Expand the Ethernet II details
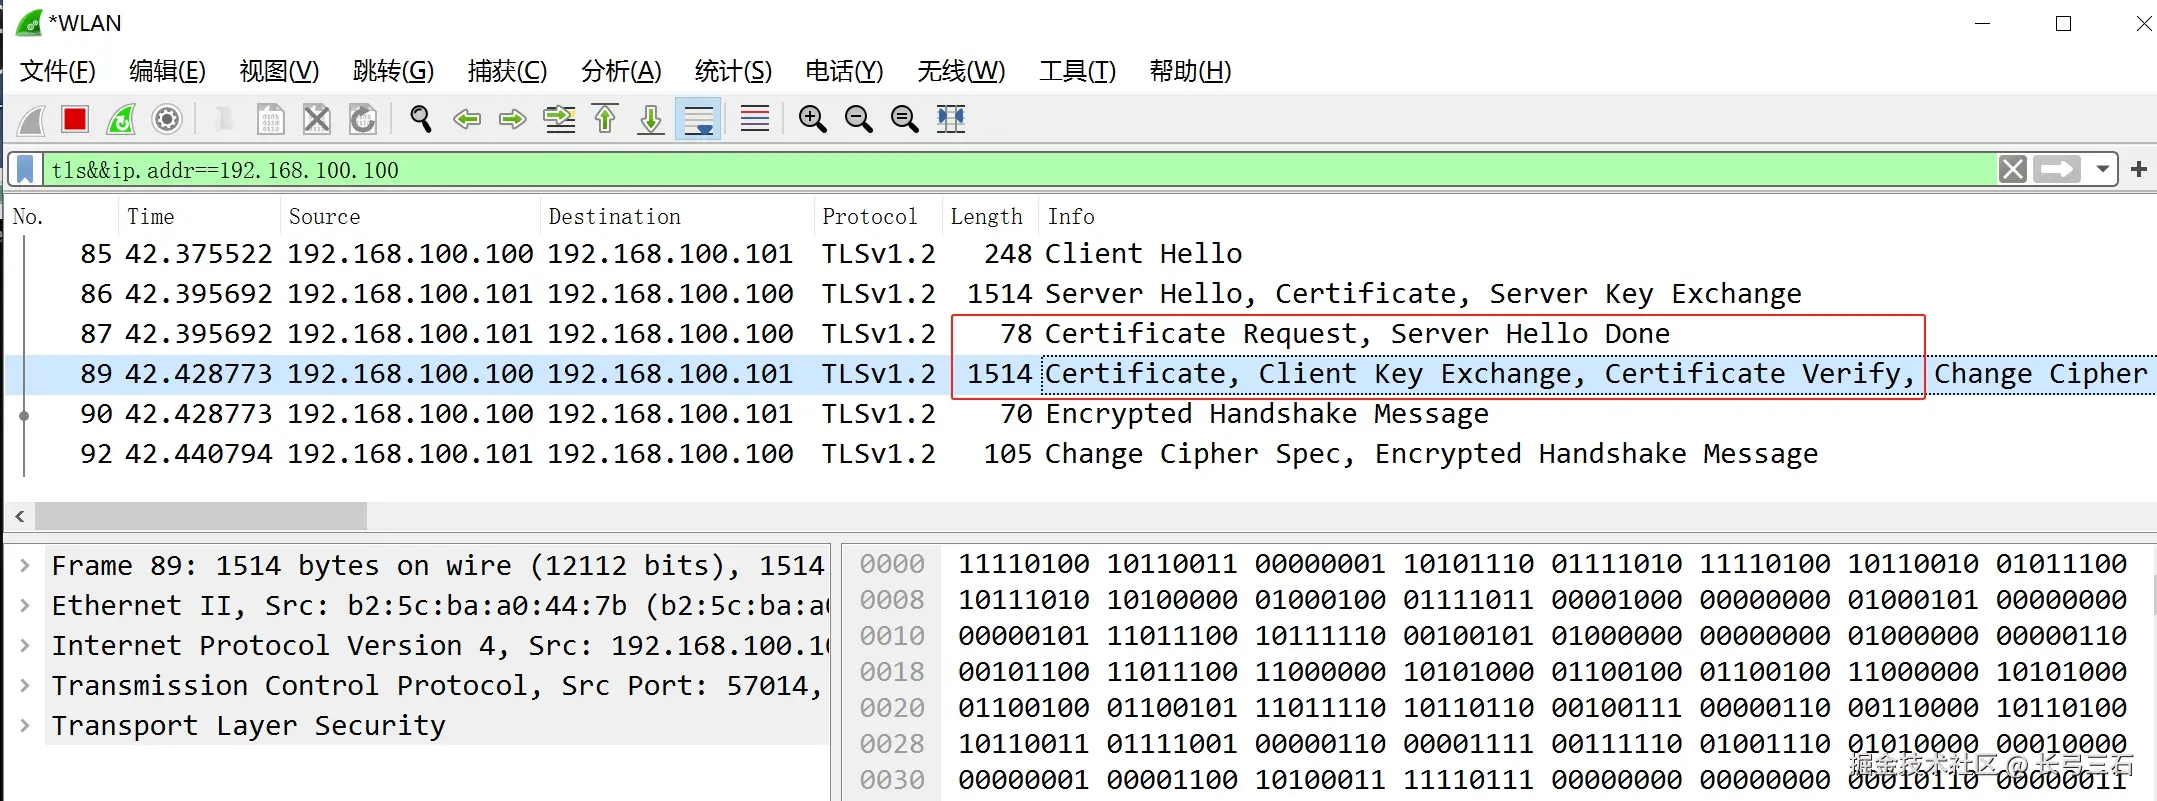 coord(25,605)
